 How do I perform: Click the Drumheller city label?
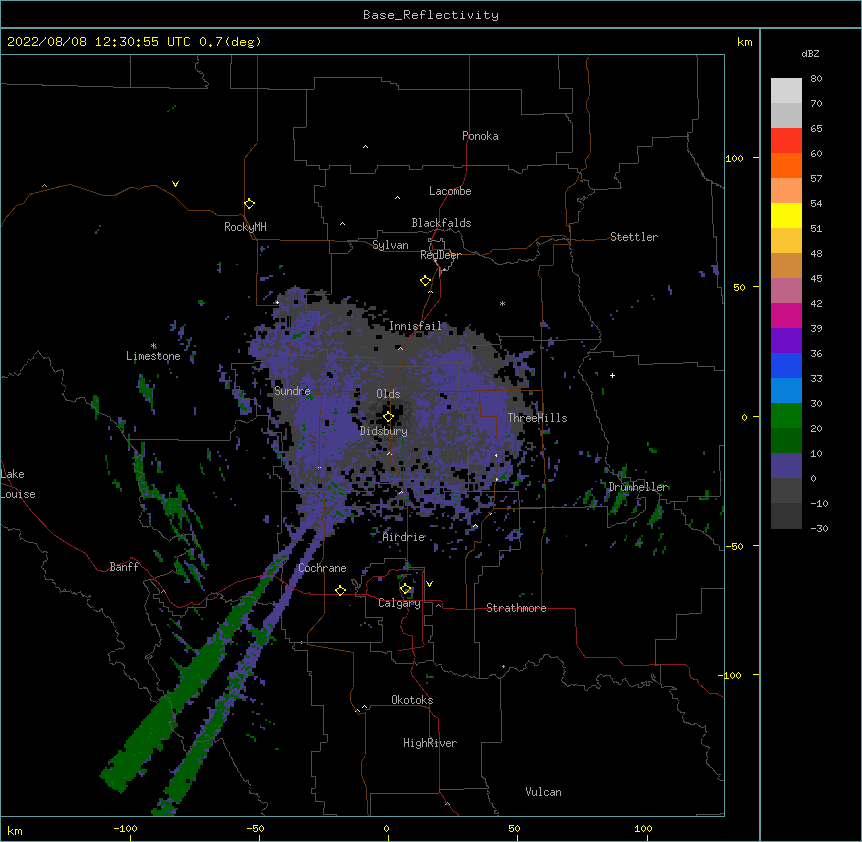[x=638, y=487]
